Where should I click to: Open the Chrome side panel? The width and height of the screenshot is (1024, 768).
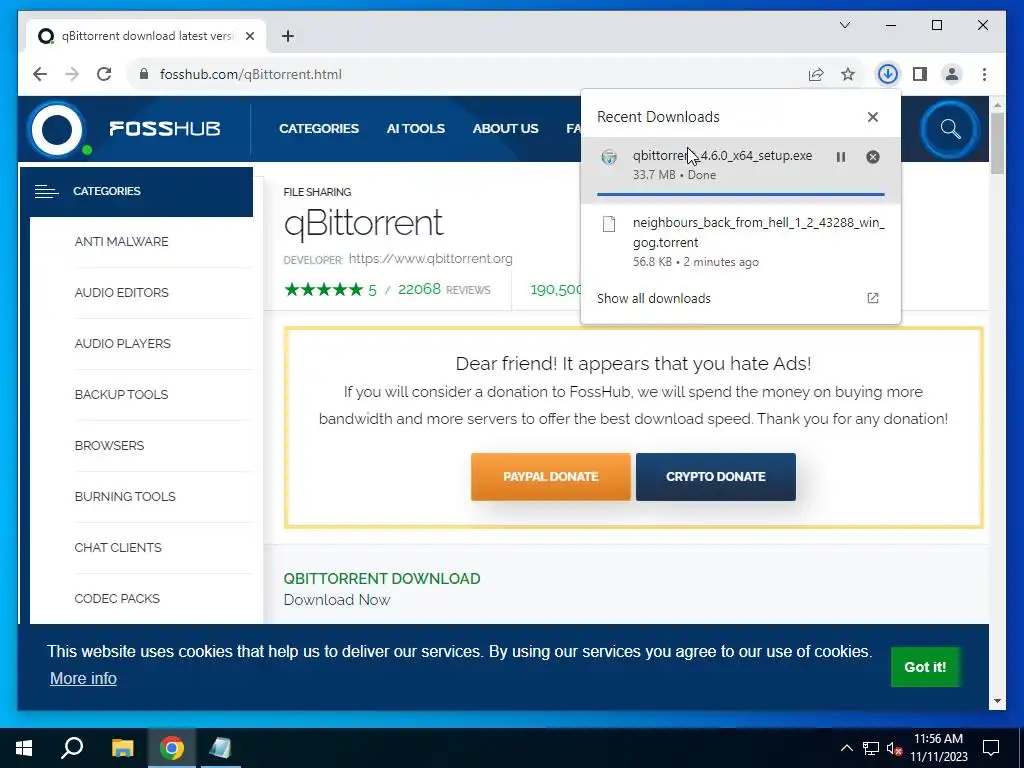click(920, 74)
